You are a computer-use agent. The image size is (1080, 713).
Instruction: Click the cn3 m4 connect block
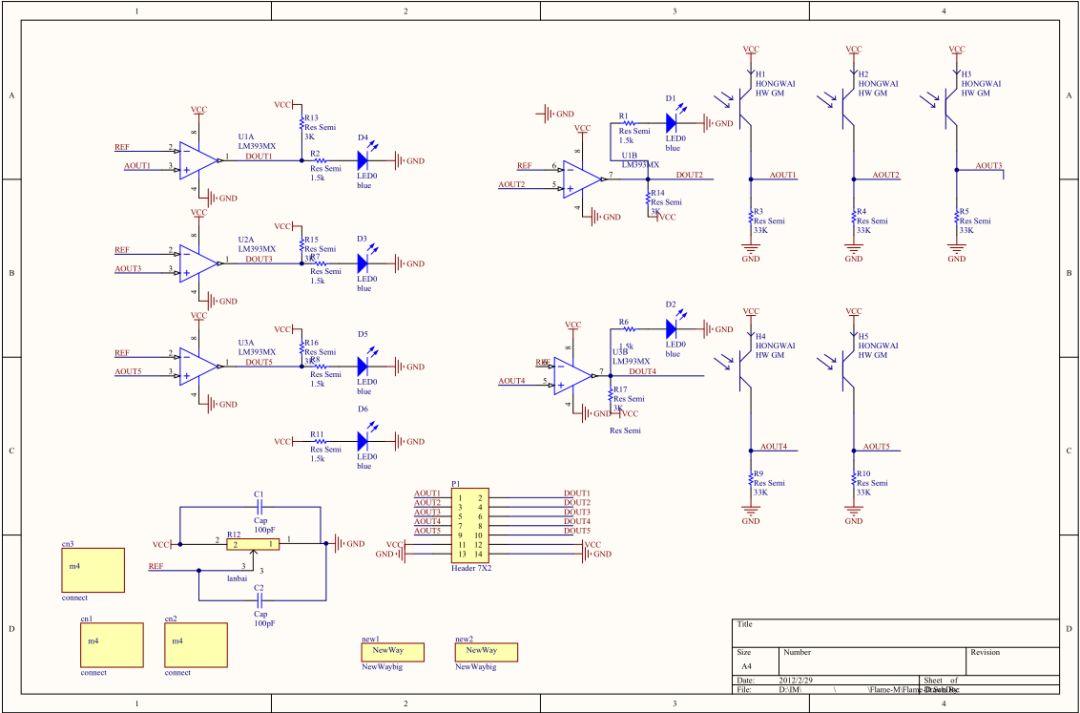point(93,570)
